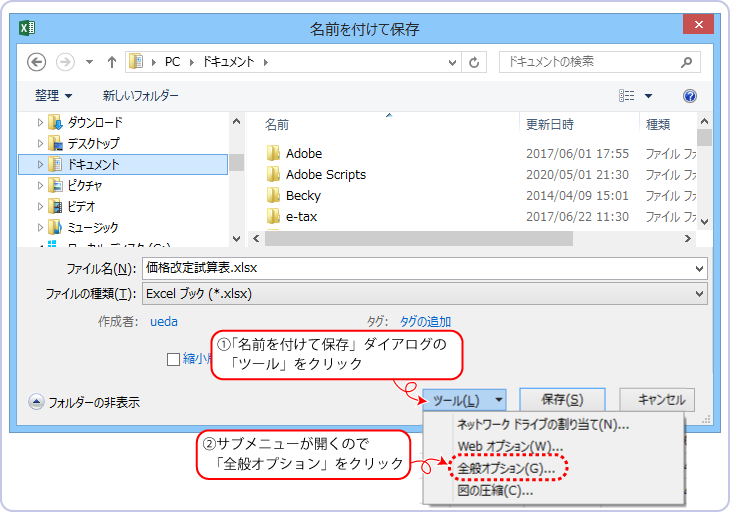The width and height of the screenshot is (730, 512).
Task: Select the e-tax folder
Action: pos(301,216)
